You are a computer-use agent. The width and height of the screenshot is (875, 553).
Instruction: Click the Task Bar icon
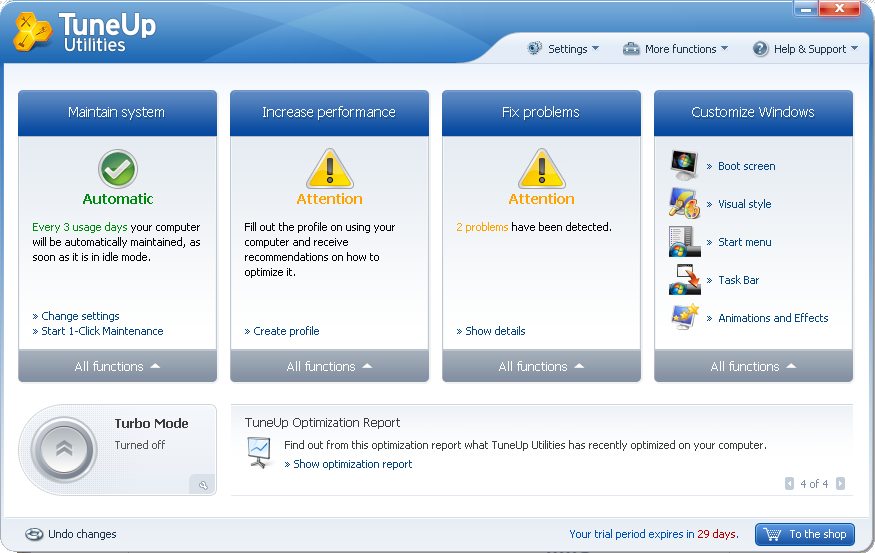click(684, 279)
